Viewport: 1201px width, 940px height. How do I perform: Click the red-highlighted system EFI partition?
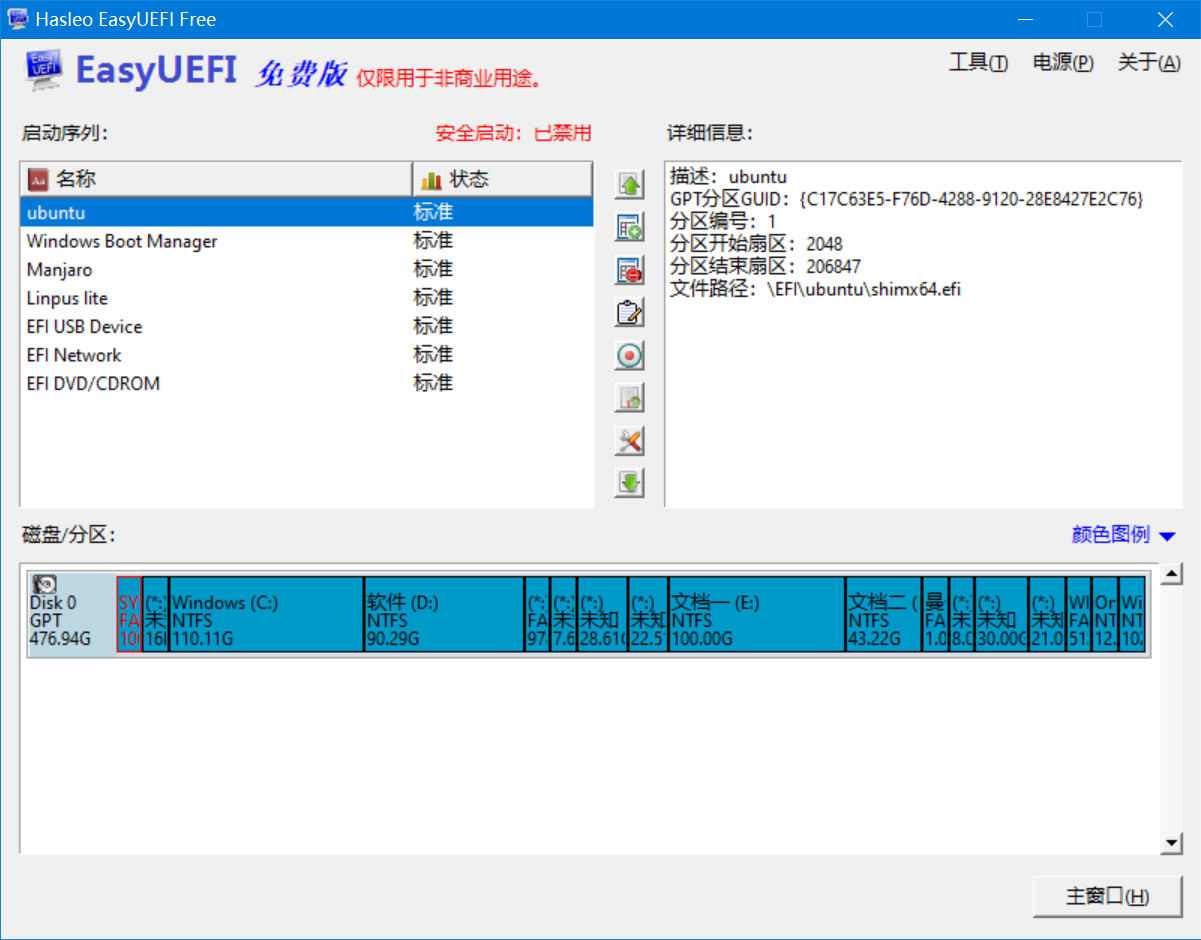[x=129, y=614]
